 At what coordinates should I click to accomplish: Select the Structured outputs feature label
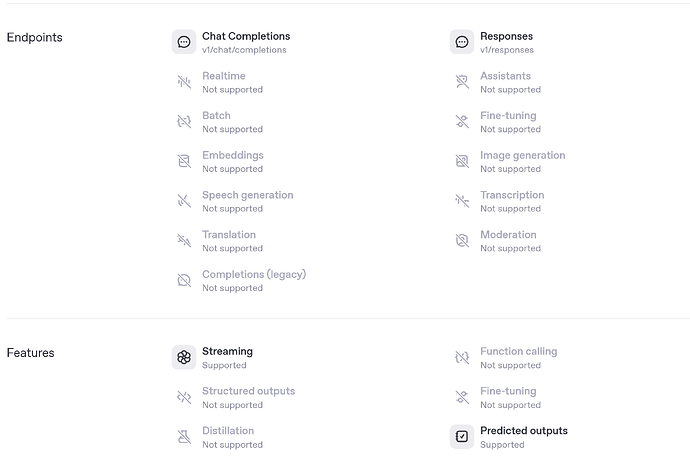point(248,391)
